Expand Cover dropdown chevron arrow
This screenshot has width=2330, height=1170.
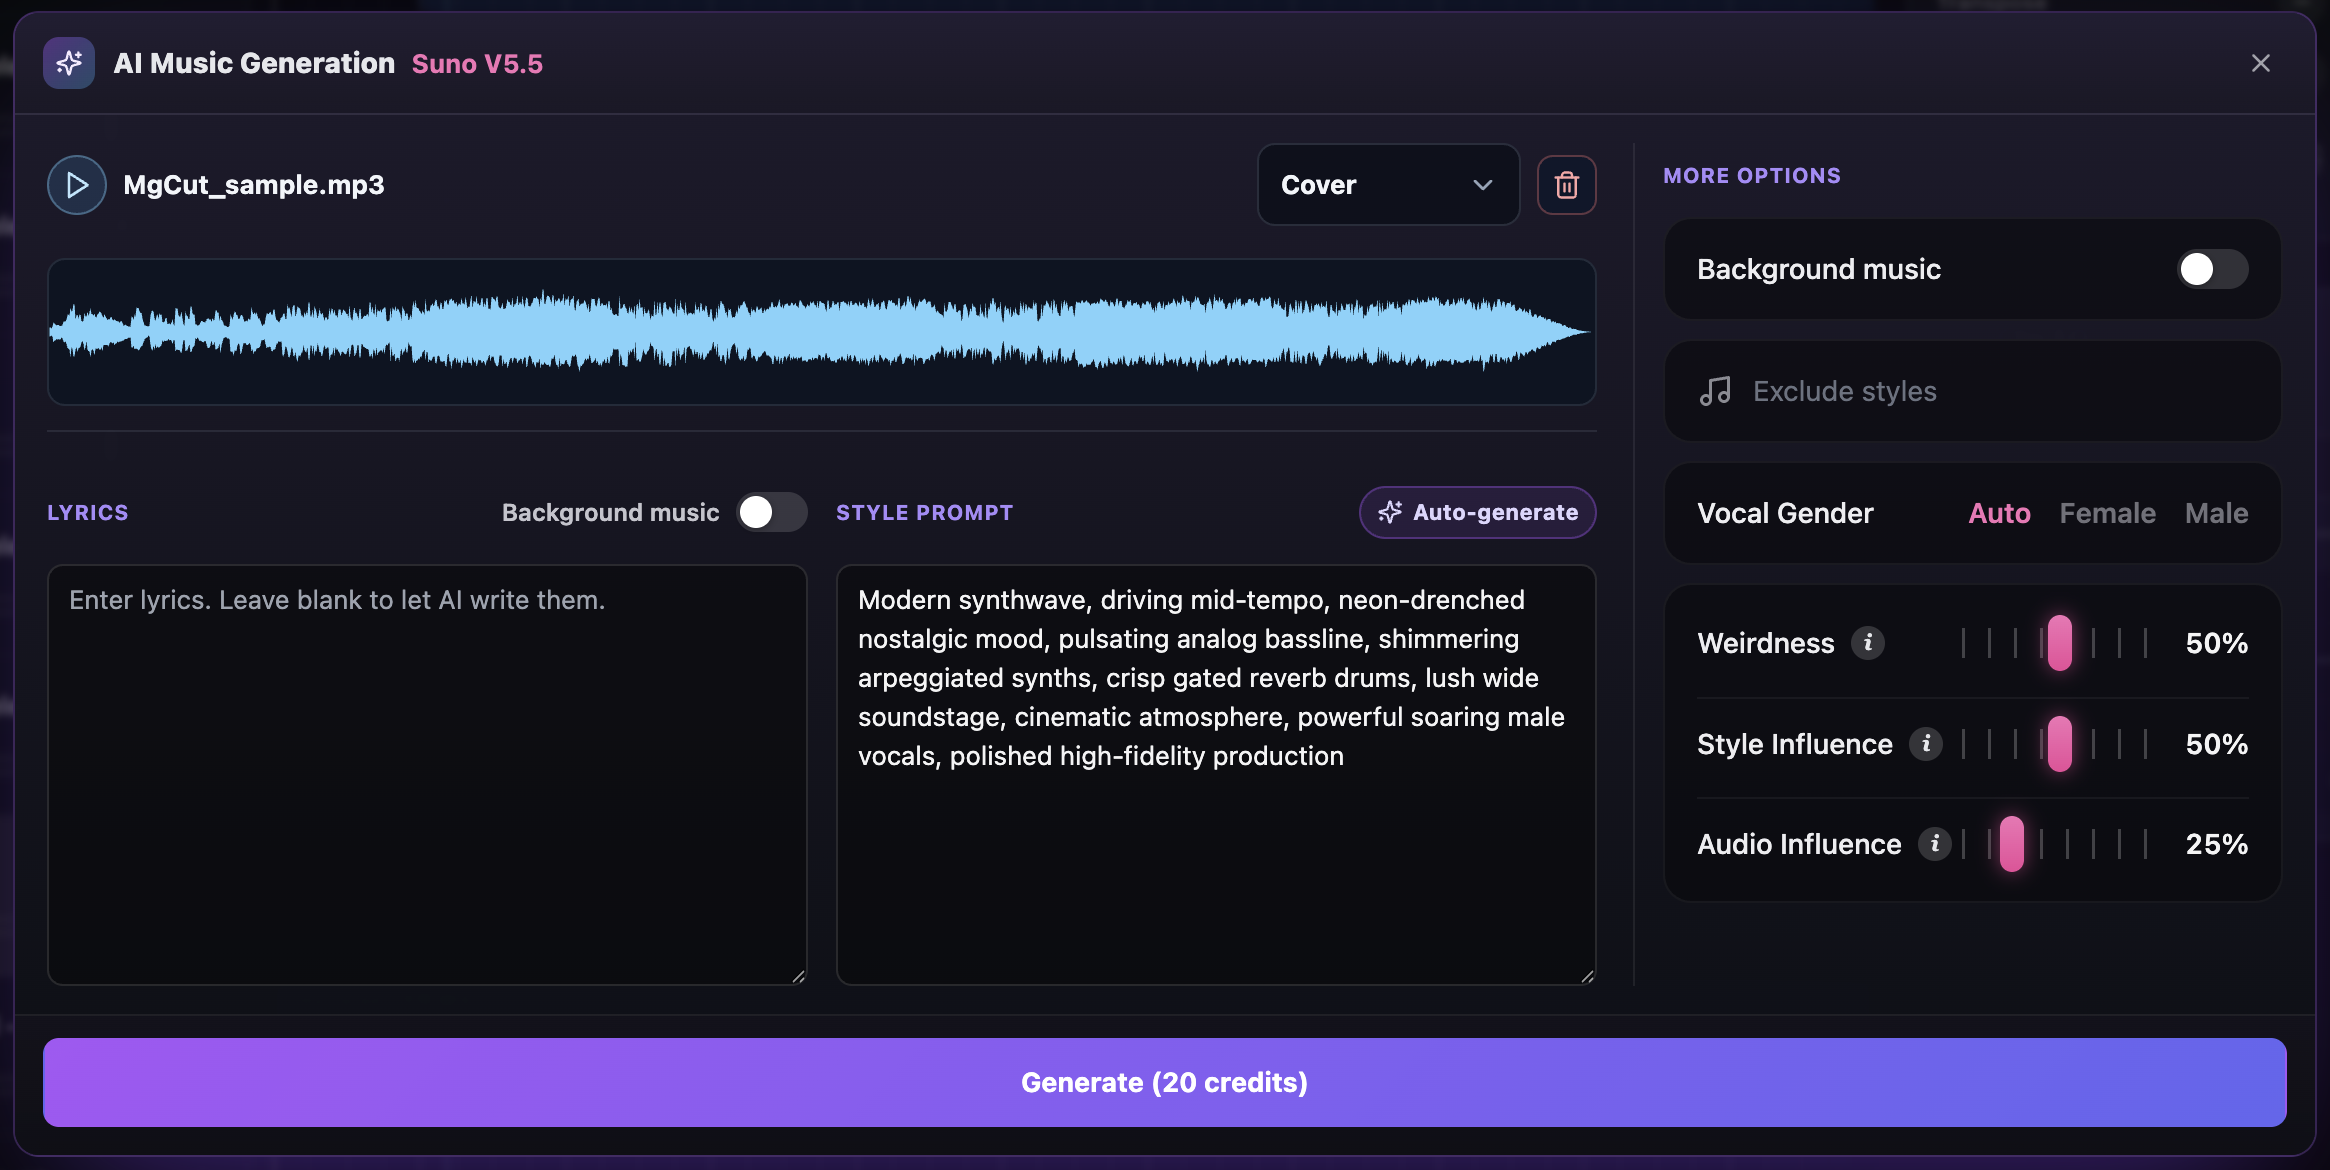1483,185
